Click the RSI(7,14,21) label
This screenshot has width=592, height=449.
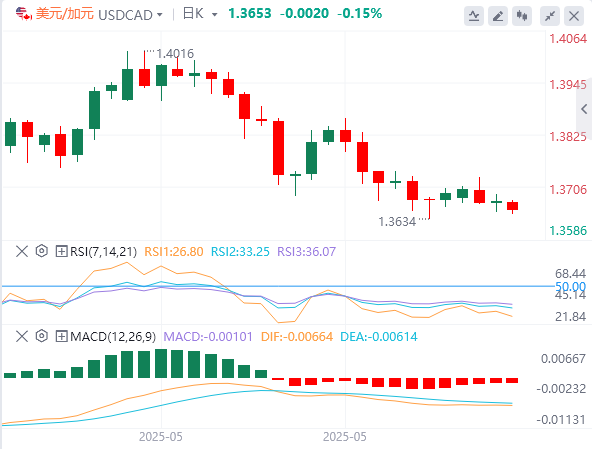pyautogui.click(x=103, y=252)
